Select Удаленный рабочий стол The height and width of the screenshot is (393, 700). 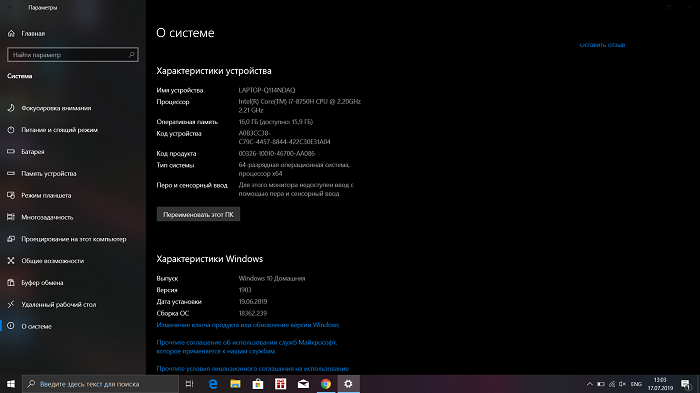click(52, 305)
